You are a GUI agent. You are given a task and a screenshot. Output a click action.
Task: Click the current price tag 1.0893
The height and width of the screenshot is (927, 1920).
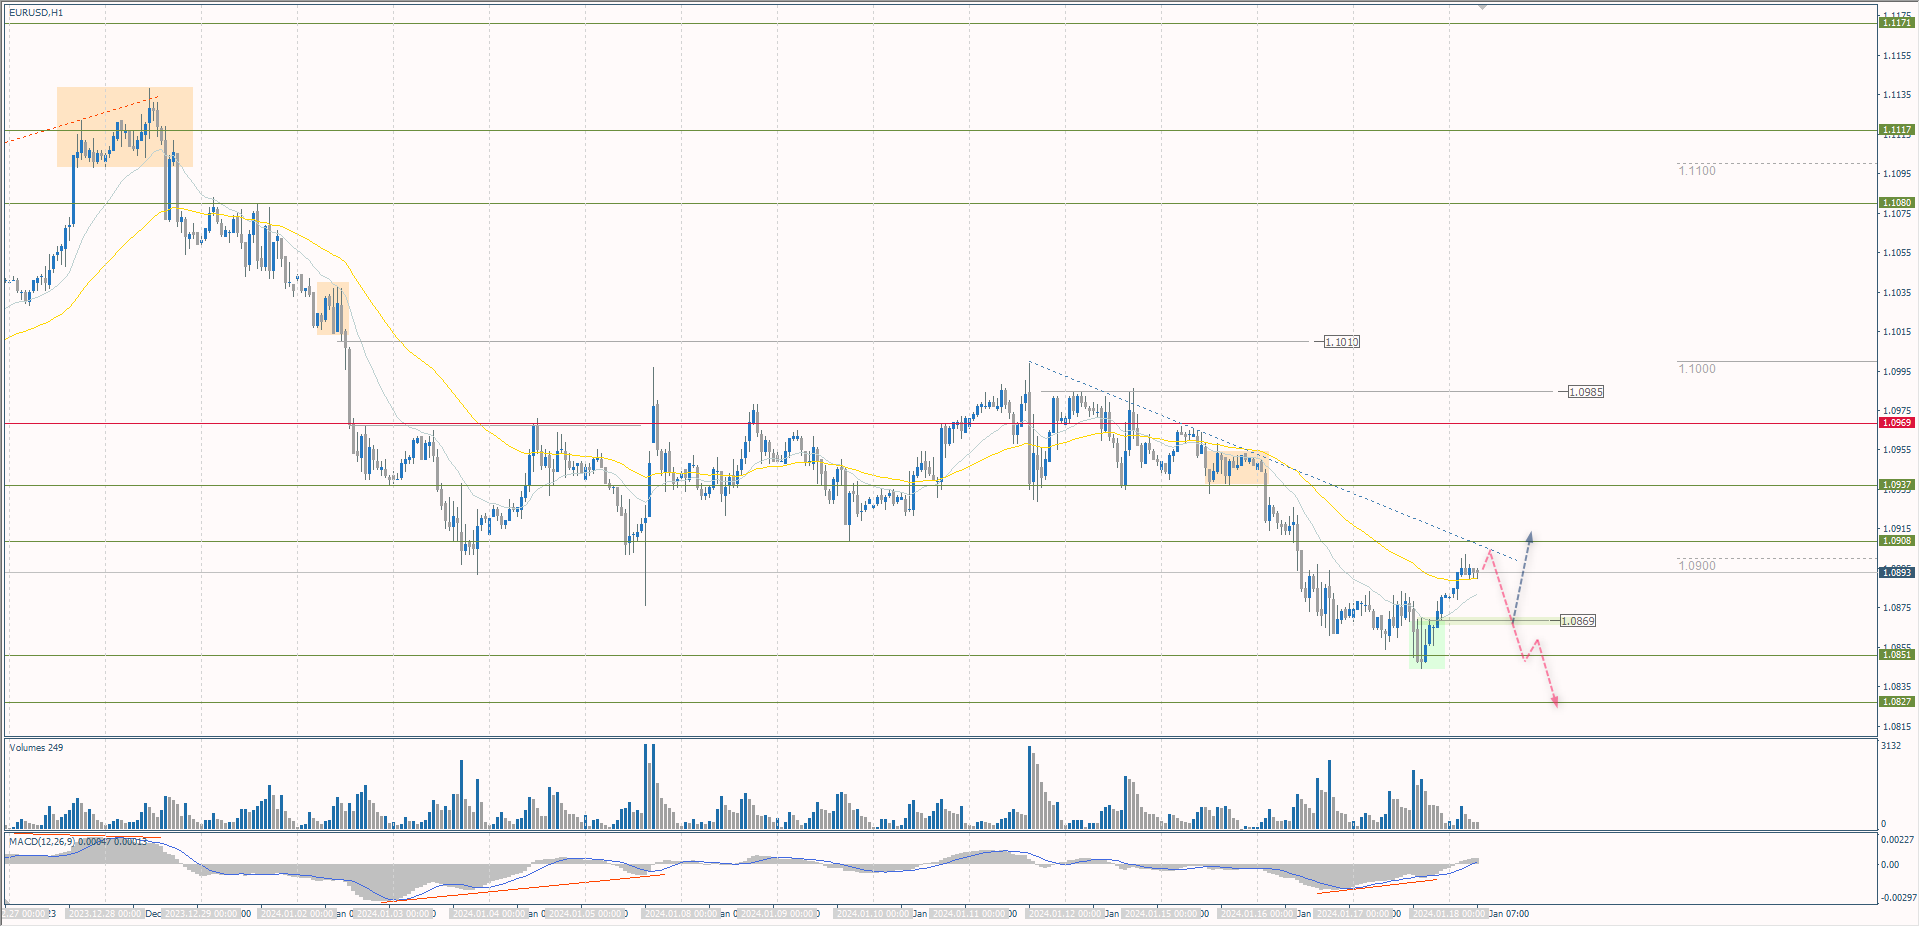(1897, 572)
